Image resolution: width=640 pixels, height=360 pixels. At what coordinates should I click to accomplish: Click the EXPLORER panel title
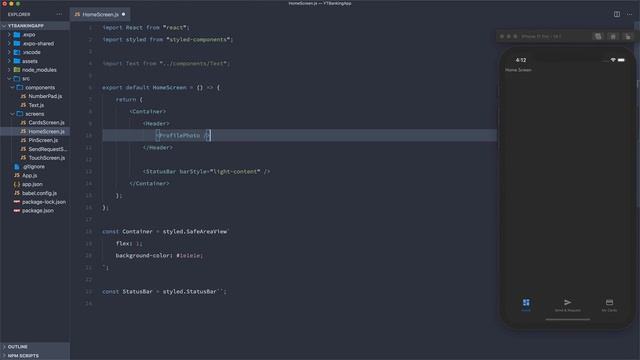(x=19, y=14)
